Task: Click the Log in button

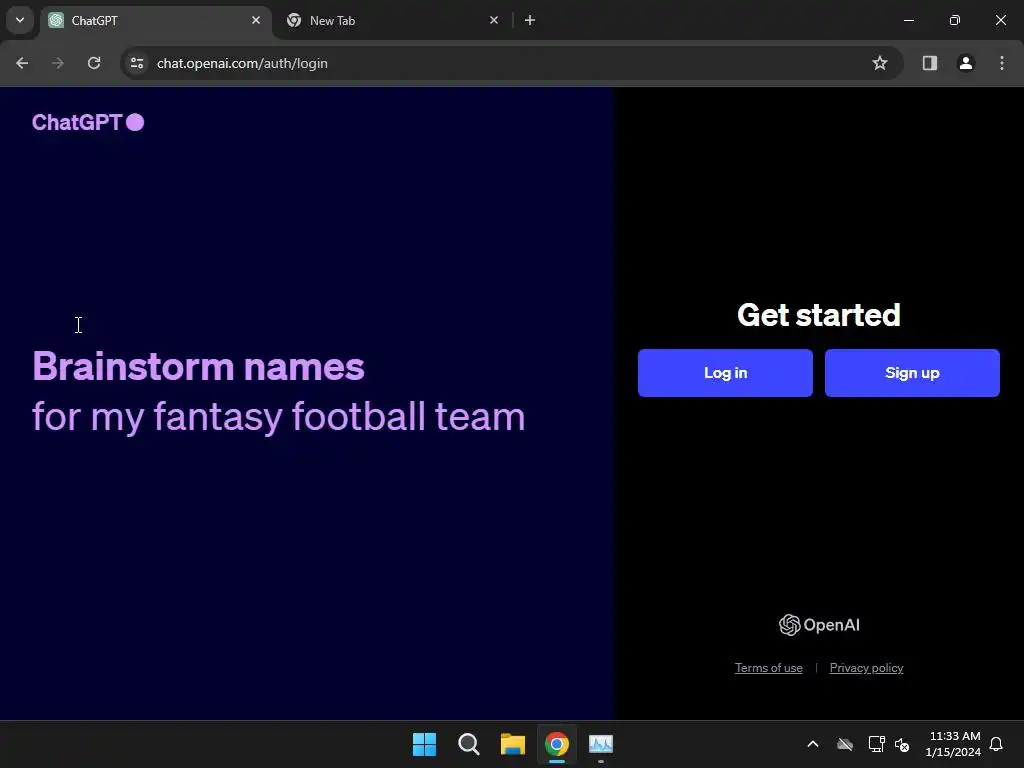Action: click(x=725, y=373)
